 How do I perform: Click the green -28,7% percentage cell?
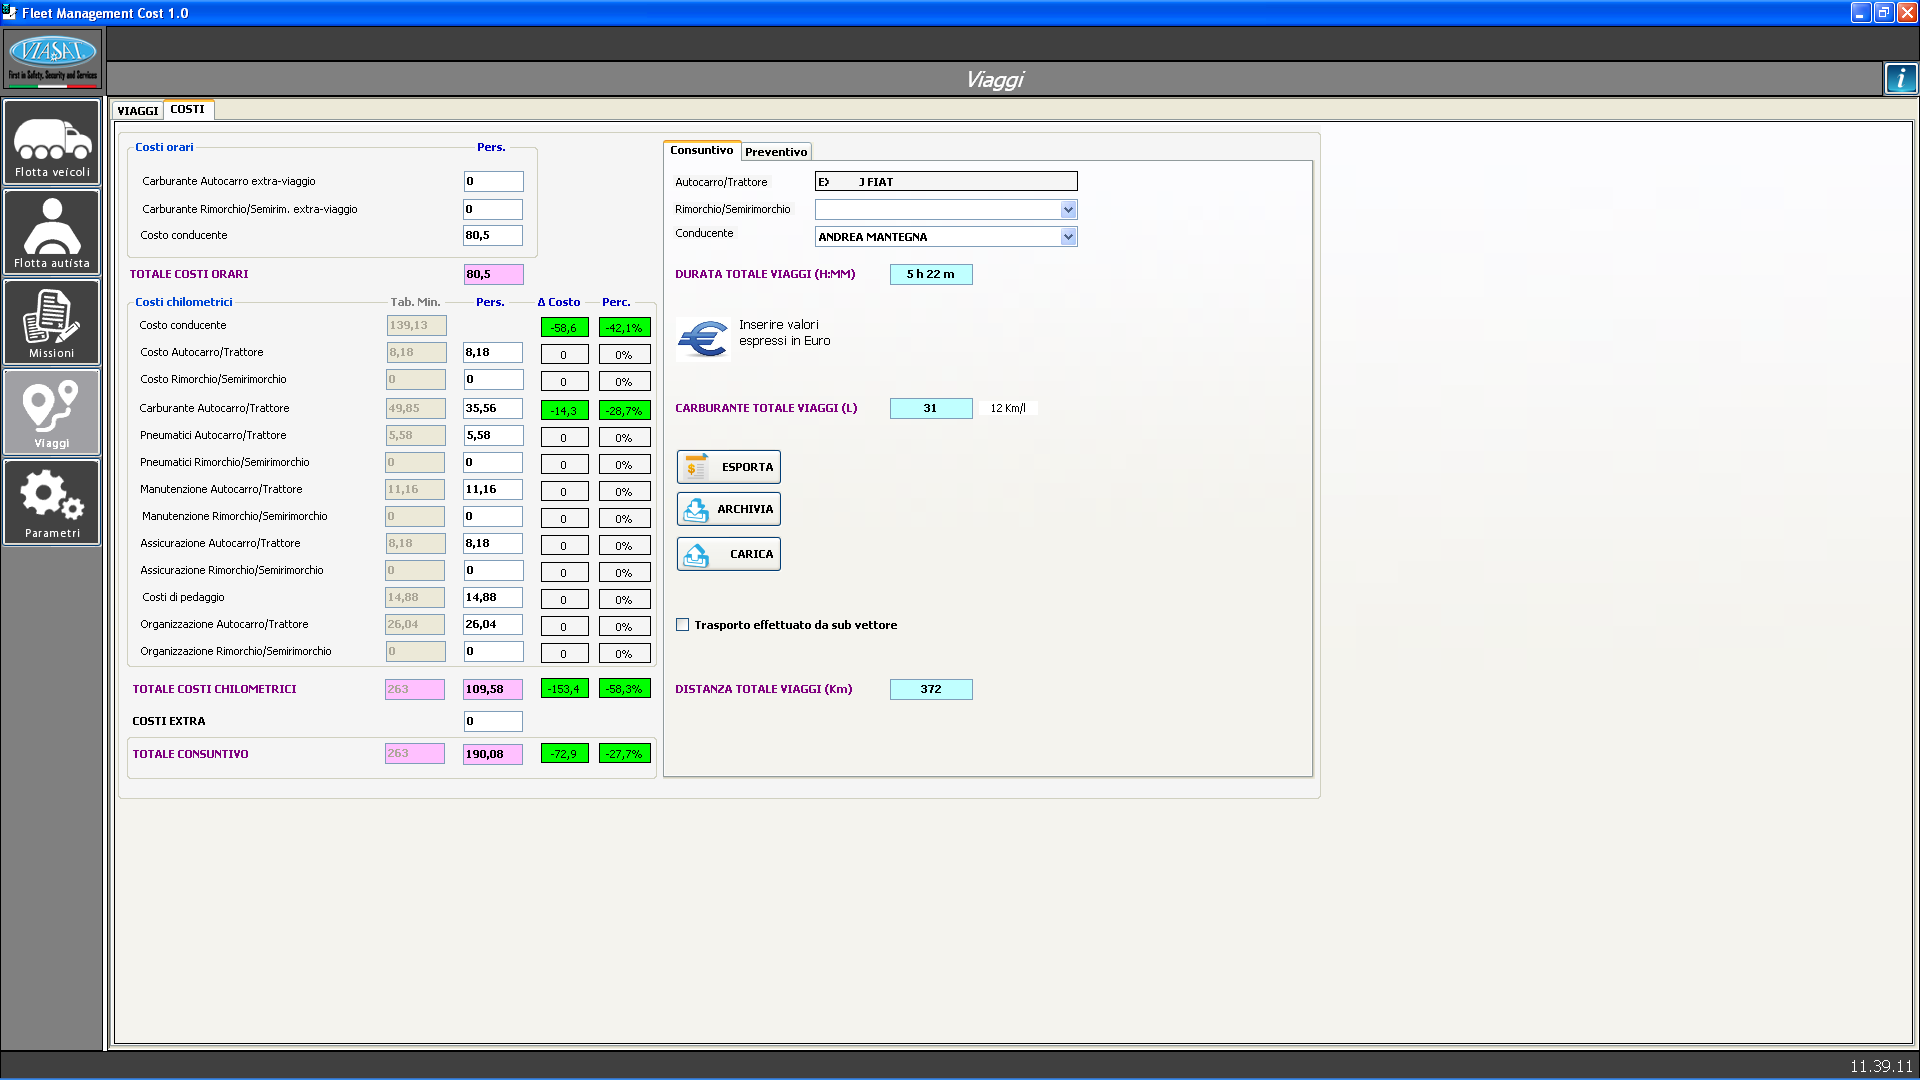pyautogui.click(x=624, y=410)
